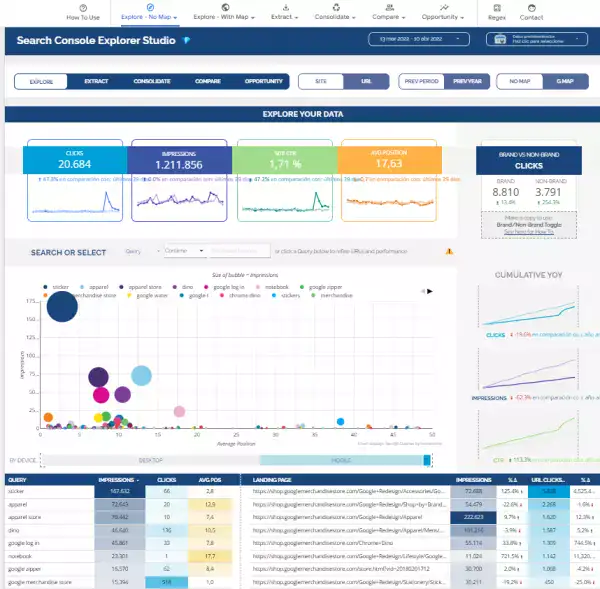Click the CLICKS column header
Image resolution: width=600 pixels, height=589 pixels.
(166, 480)
